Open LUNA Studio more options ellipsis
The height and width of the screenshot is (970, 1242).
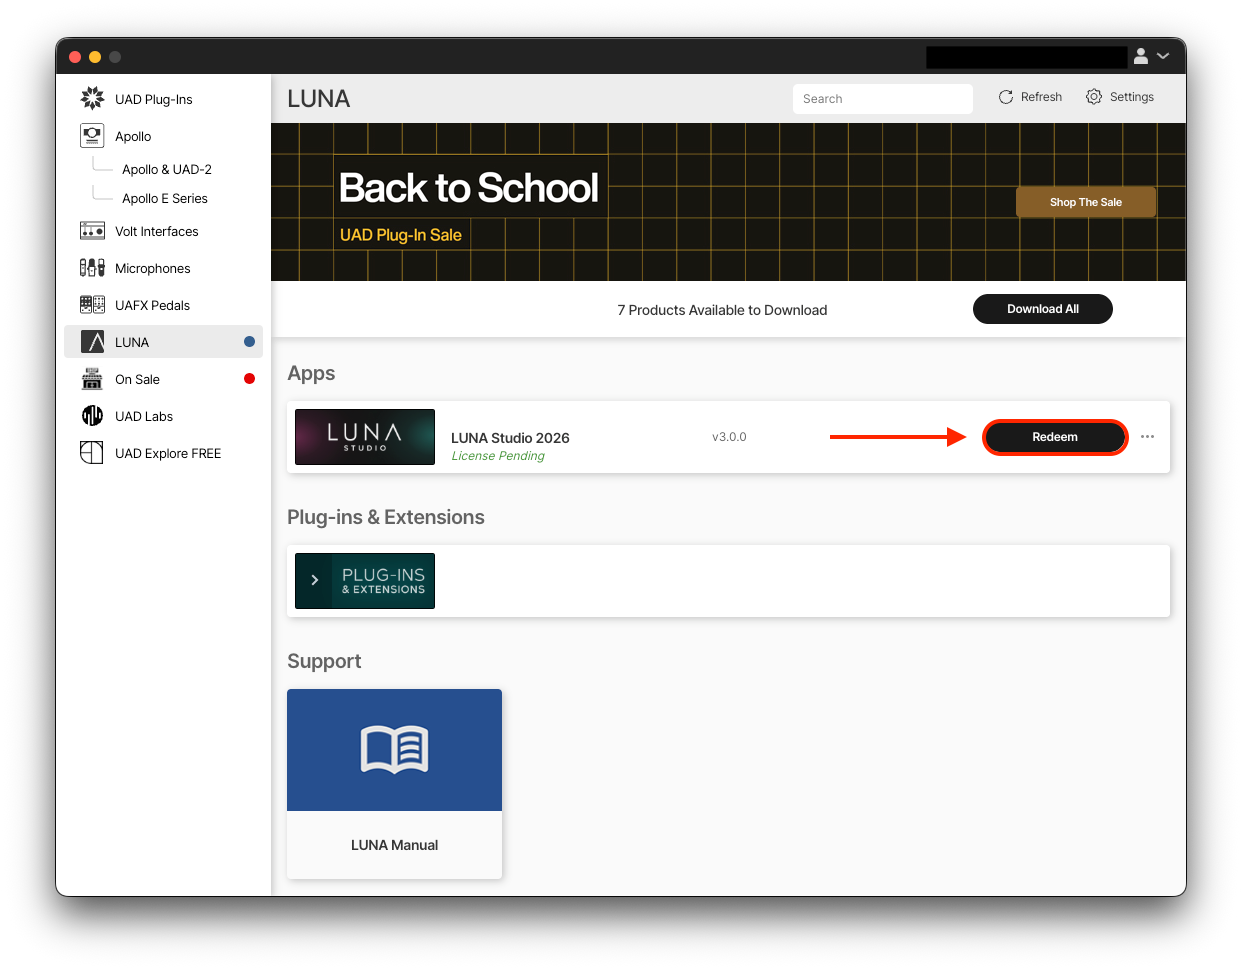tap(1147, 437)
